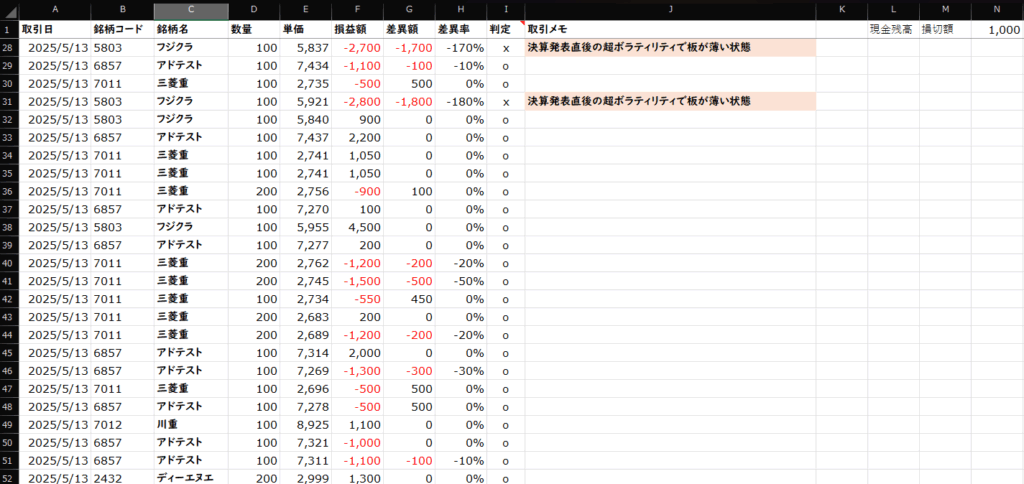Click the 差異率 header cell

point(460,29)
